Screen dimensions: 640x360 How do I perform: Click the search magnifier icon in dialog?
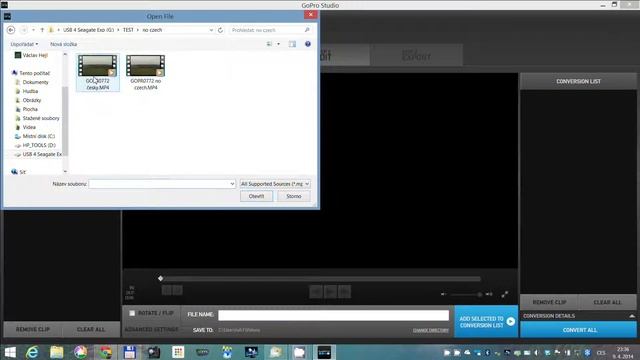click(307, 30)
